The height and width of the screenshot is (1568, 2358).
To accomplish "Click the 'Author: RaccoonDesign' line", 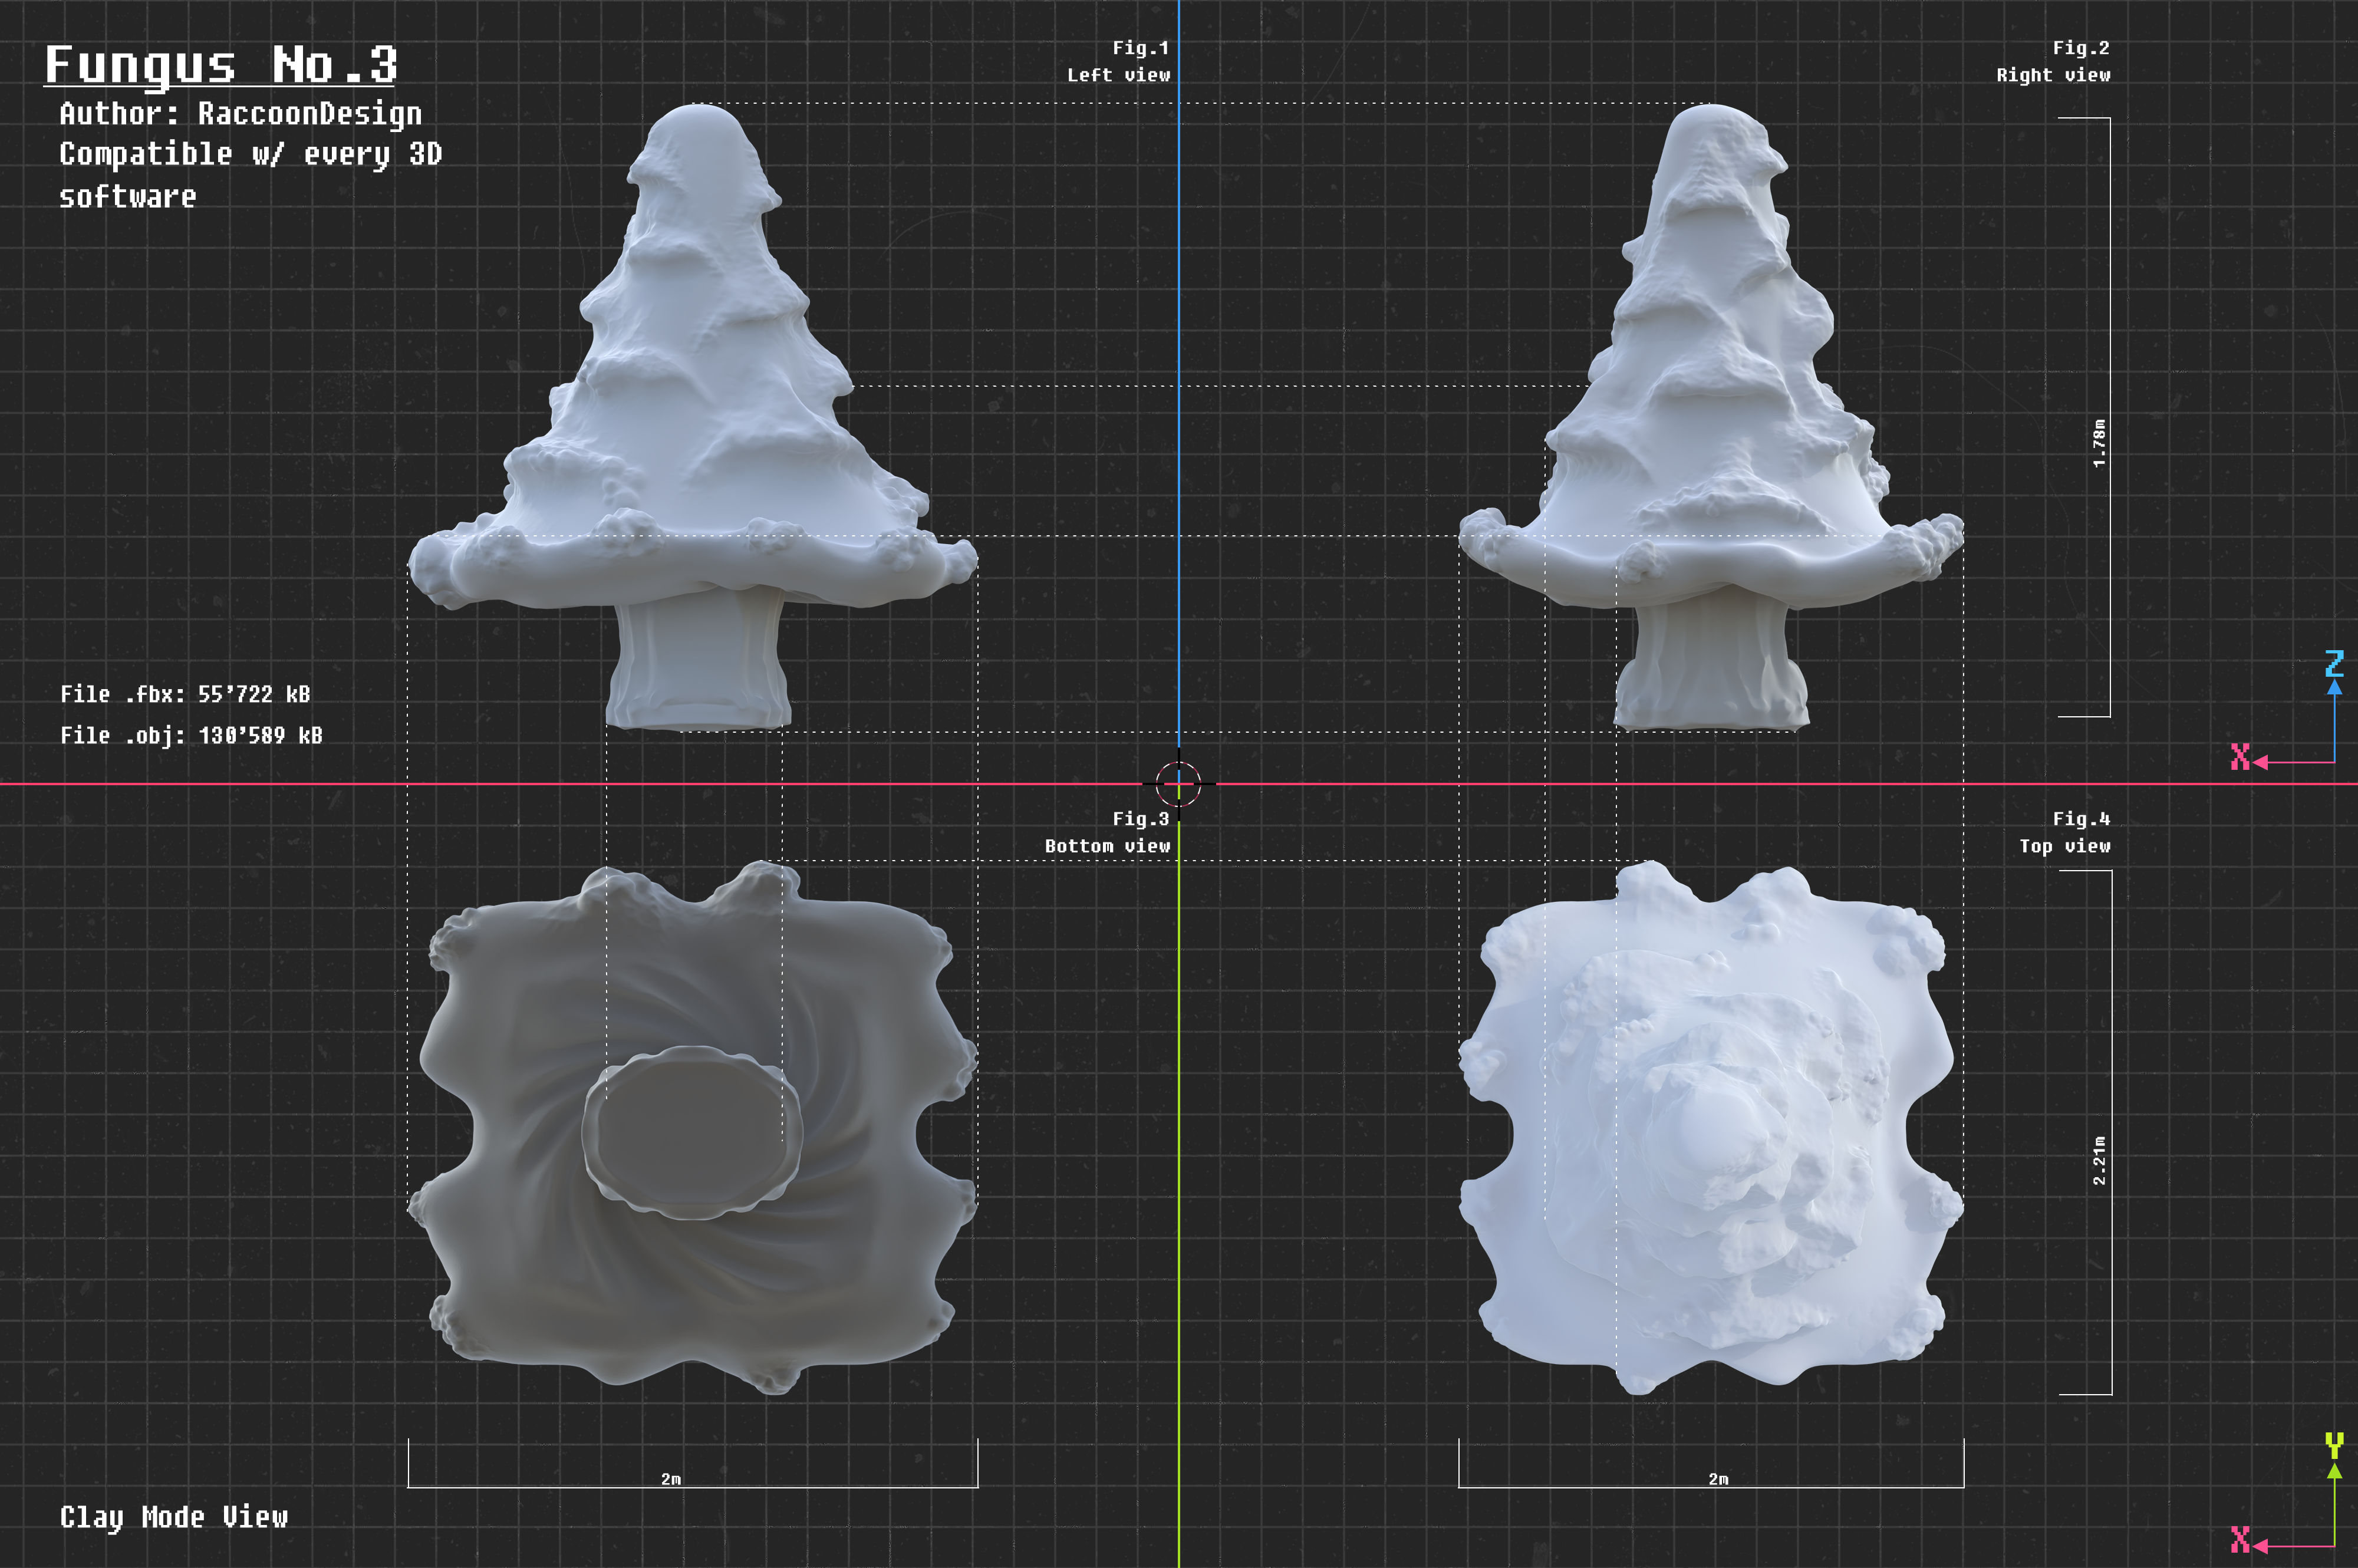I will point(241,114).
